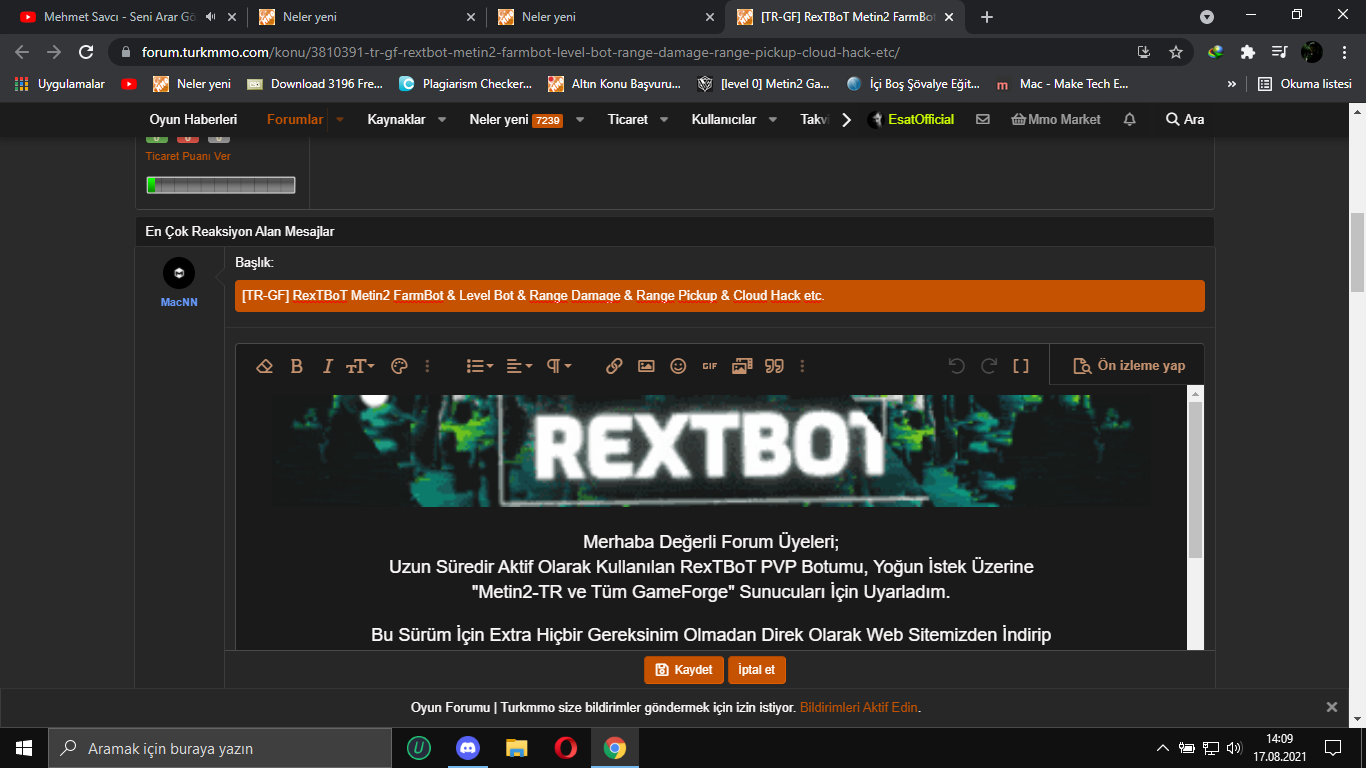Screen dimensions: 1366x768
Task: Click the Ara search button
Action: pos(1185,119)
